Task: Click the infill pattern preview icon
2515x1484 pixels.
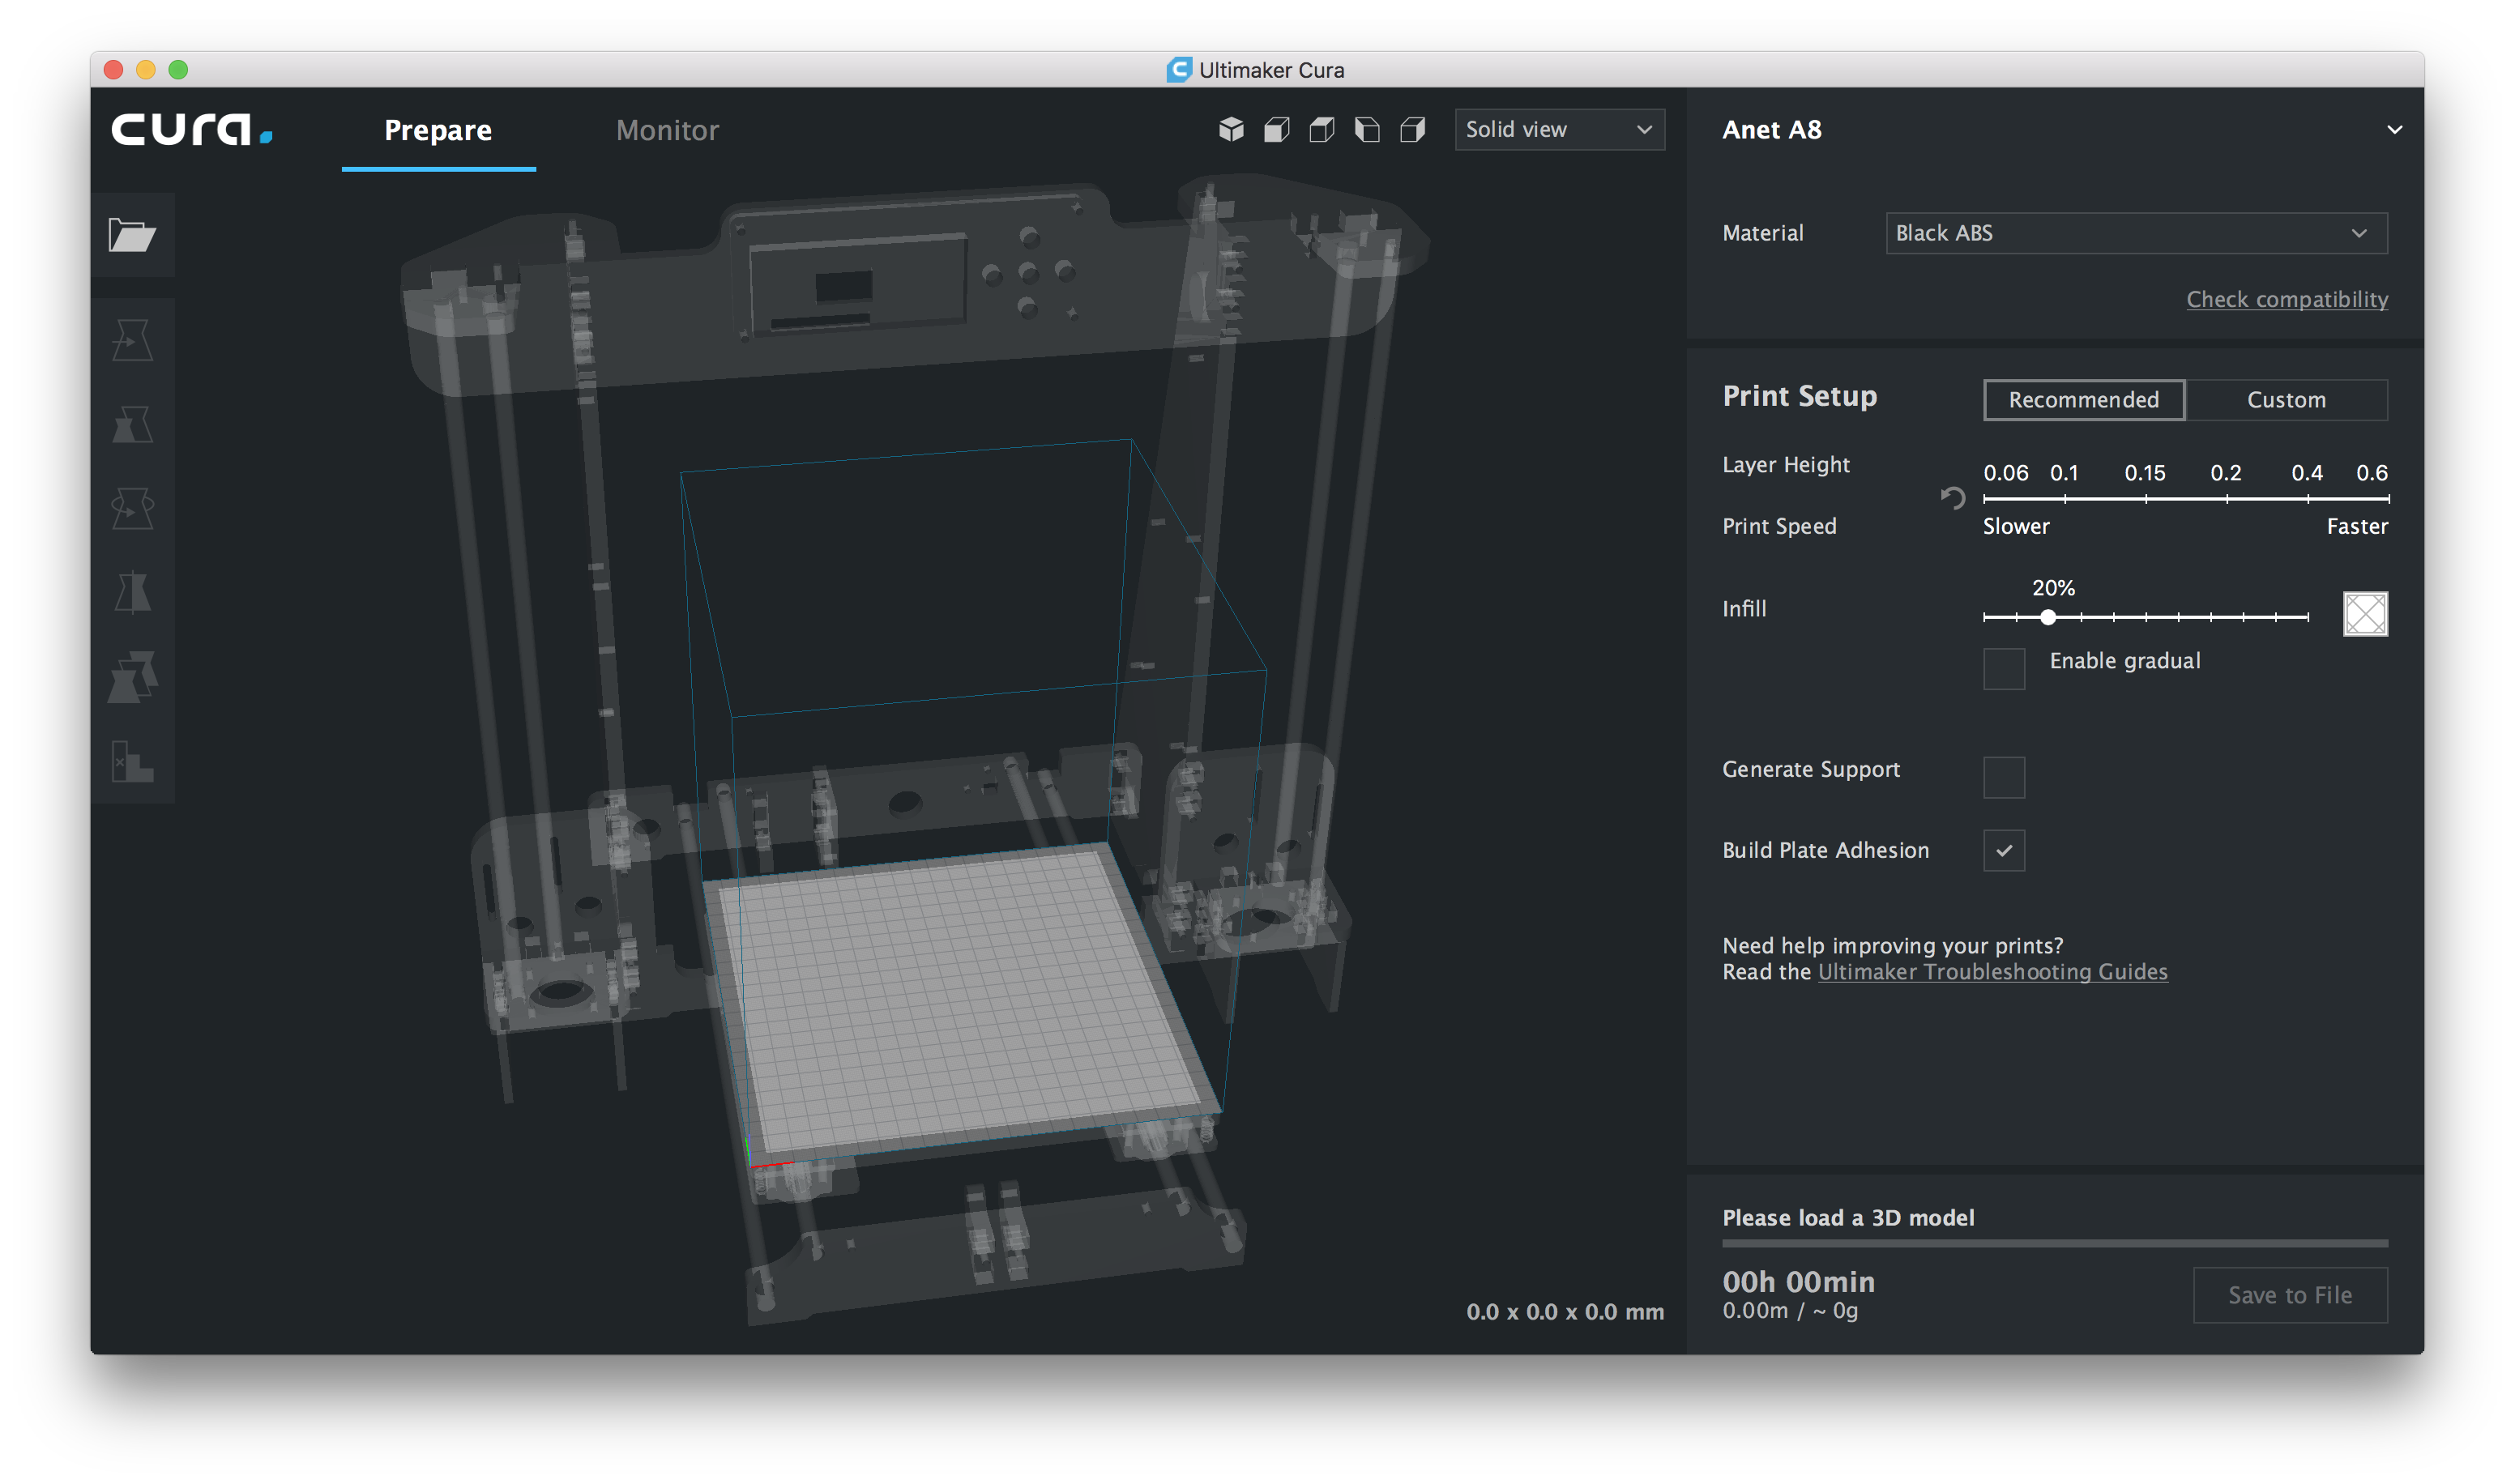Action: click(x=2365, y=614)
